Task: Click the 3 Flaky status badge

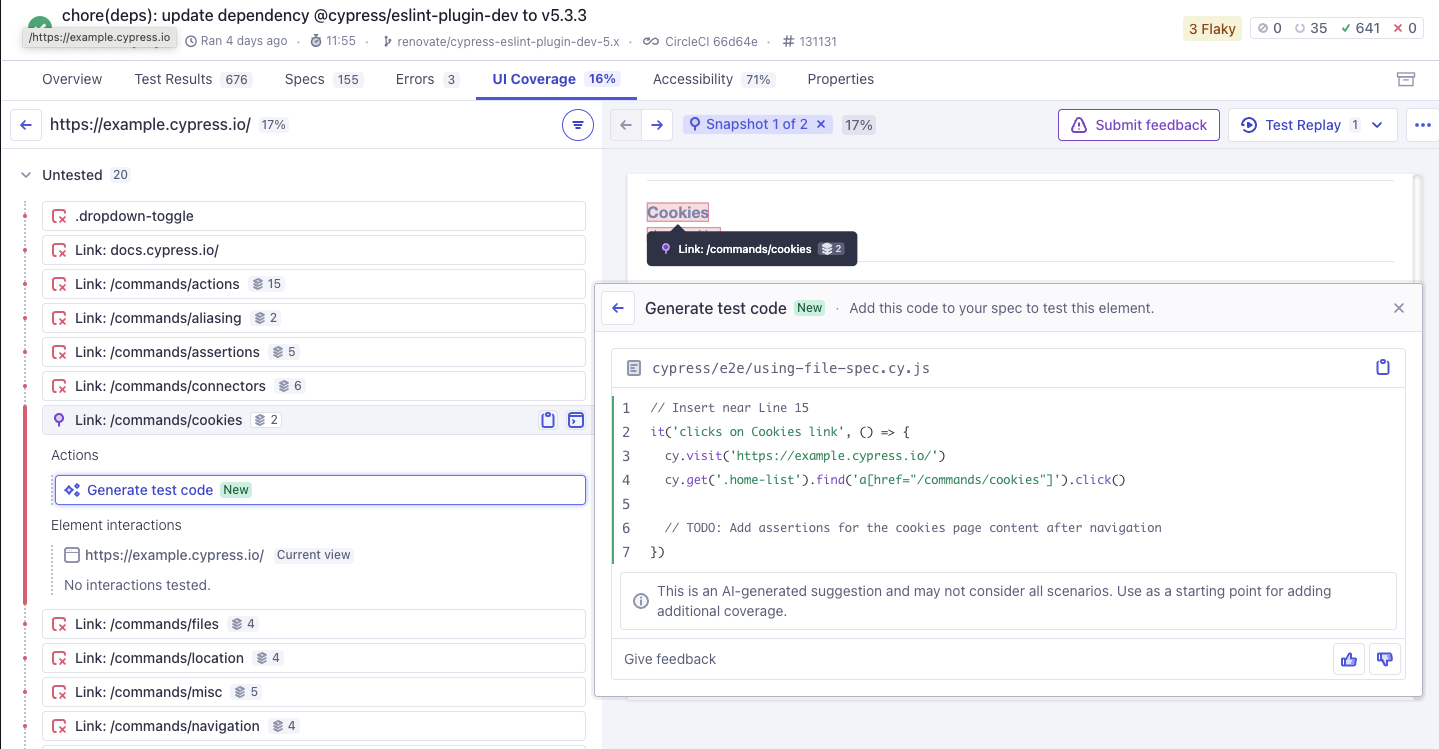Action: [1212, 29]
